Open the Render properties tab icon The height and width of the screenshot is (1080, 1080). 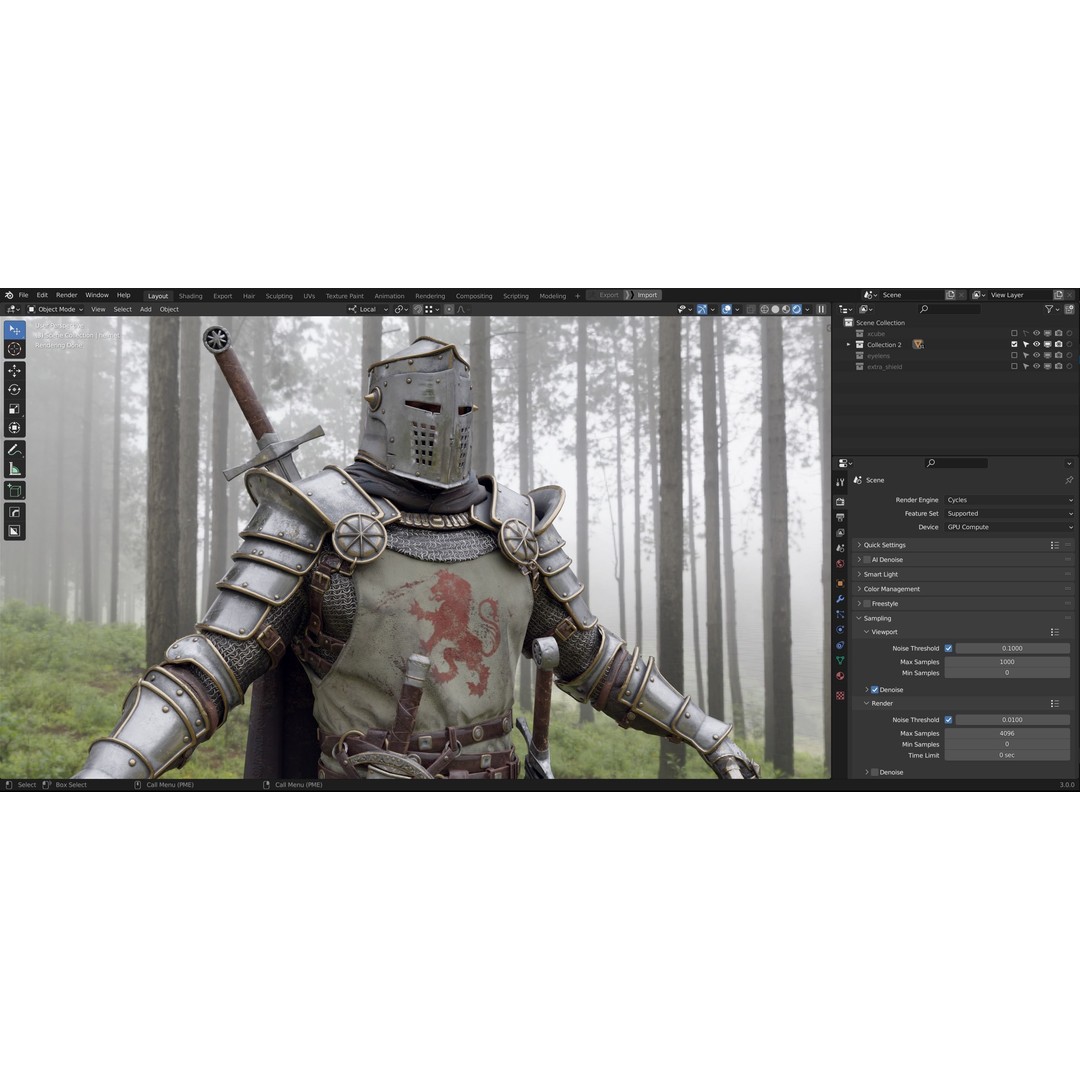pyautogui.click(x=840, y=501)
